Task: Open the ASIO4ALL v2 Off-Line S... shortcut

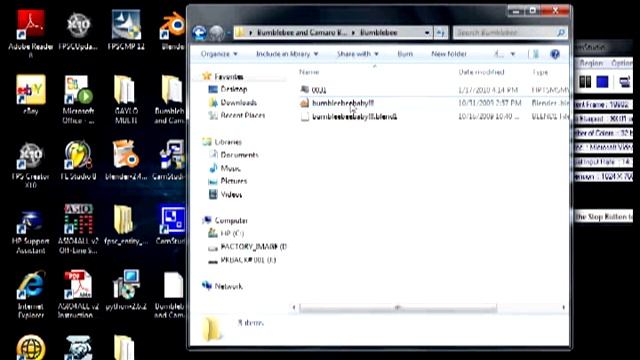Action: tap(78, 229)
